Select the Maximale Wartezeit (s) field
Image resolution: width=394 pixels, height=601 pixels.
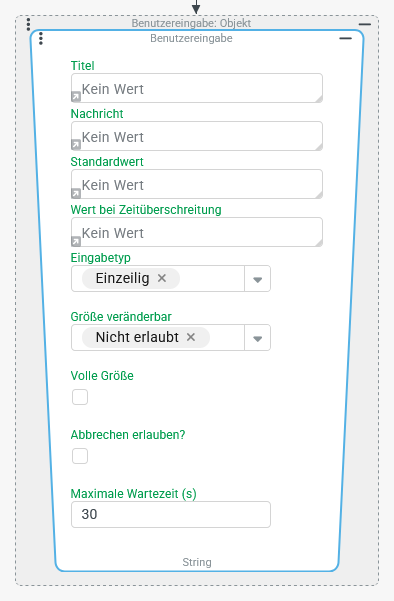click(x=171, y=514)
